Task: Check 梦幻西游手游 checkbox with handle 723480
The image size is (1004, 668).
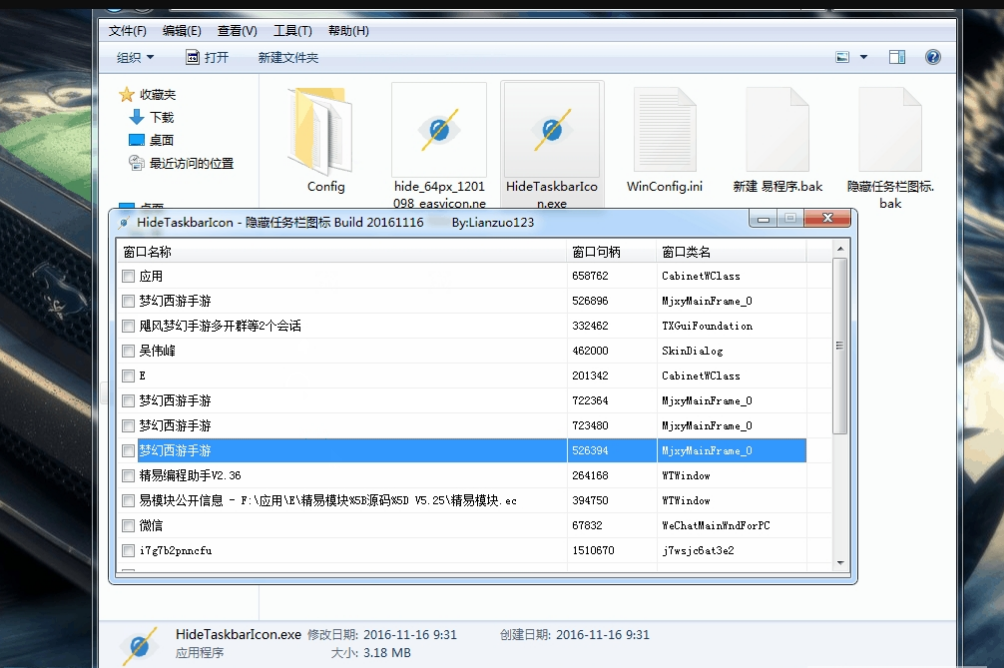Action: pos(128,426)
